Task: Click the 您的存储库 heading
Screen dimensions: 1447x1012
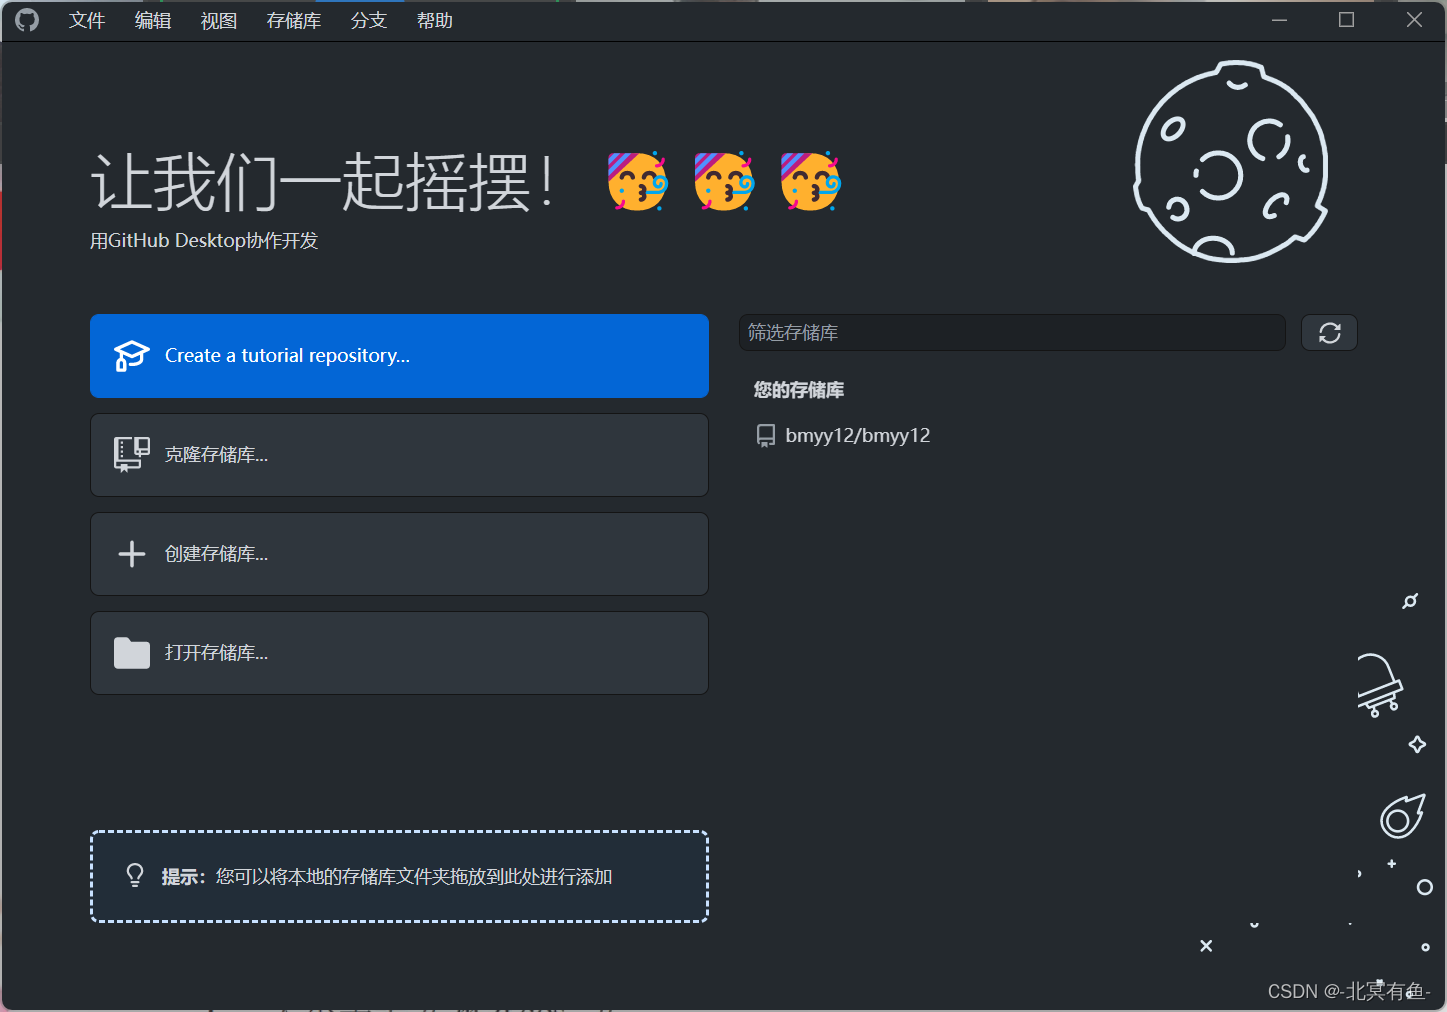Action: point(799,390)
